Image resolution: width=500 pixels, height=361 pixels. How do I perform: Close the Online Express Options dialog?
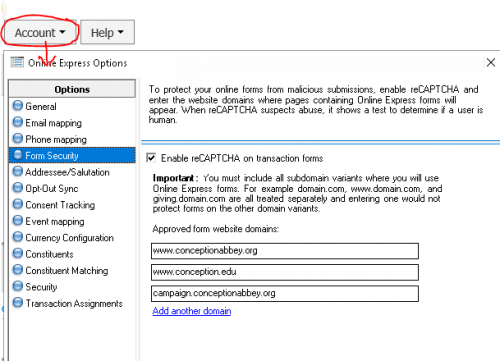pos(490,62)
